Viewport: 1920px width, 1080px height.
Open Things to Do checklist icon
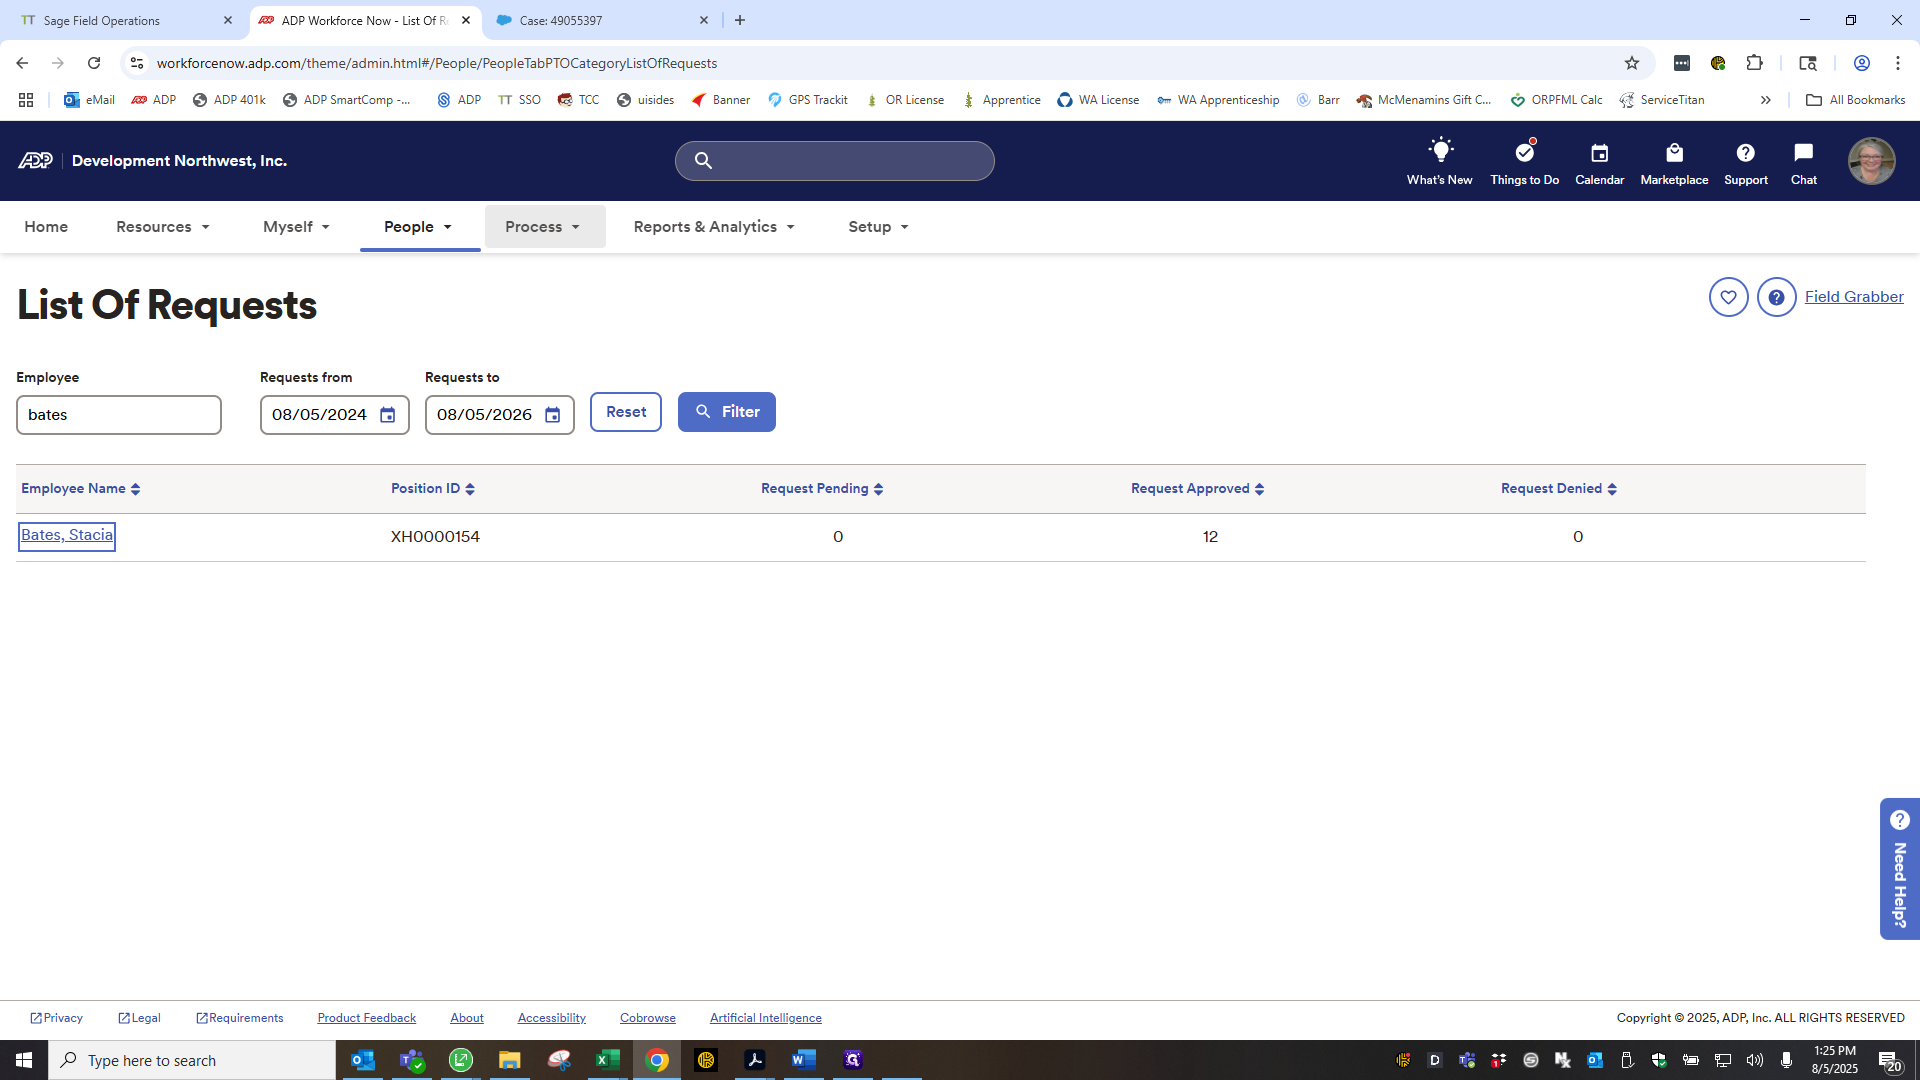1524,152
